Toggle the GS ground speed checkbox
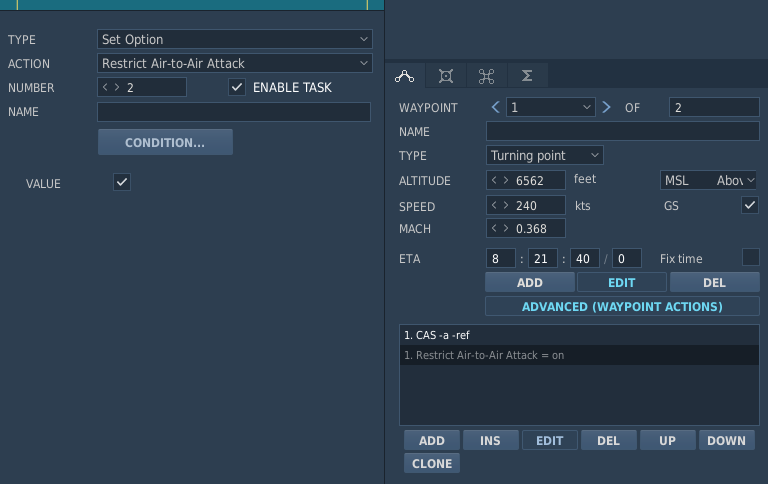This screenshot has width=768, height=484. [x=750, y=205]
